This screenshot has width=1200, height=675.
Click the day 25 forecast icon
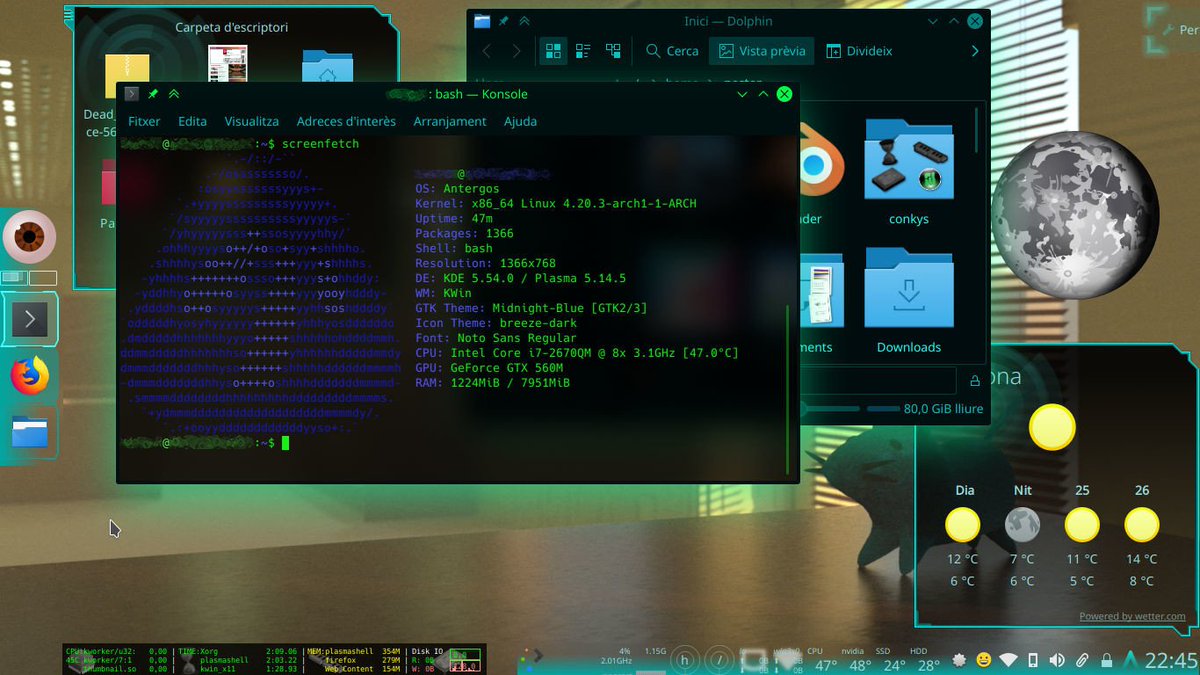1082,524
